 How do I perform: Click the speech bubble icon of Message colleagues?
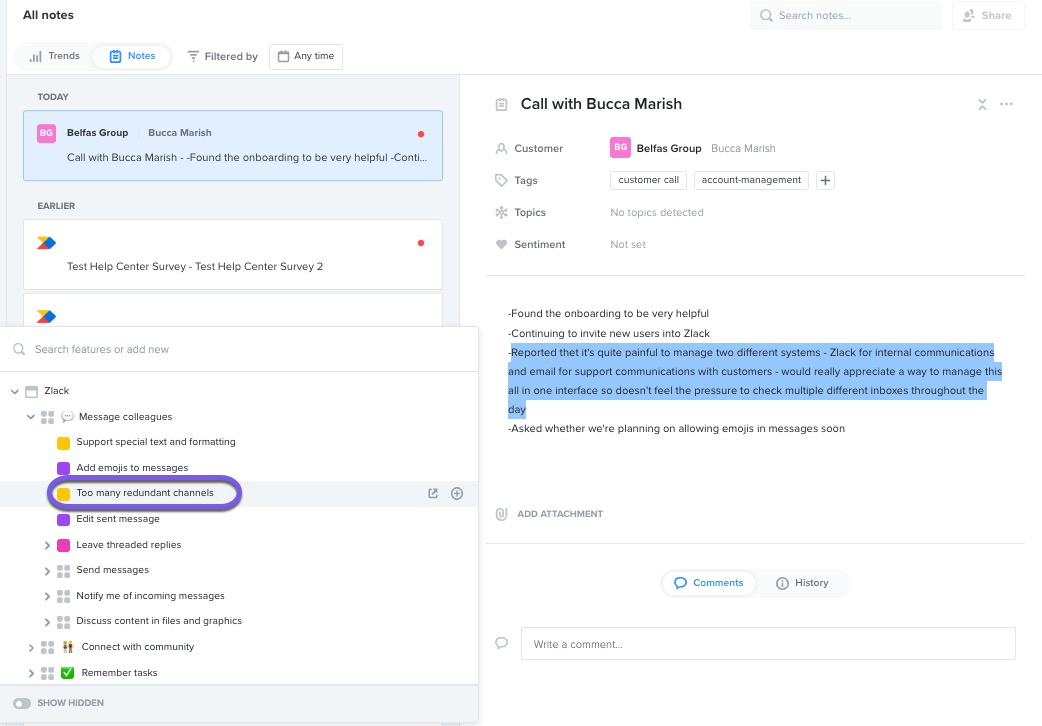[x=67, y=417]
